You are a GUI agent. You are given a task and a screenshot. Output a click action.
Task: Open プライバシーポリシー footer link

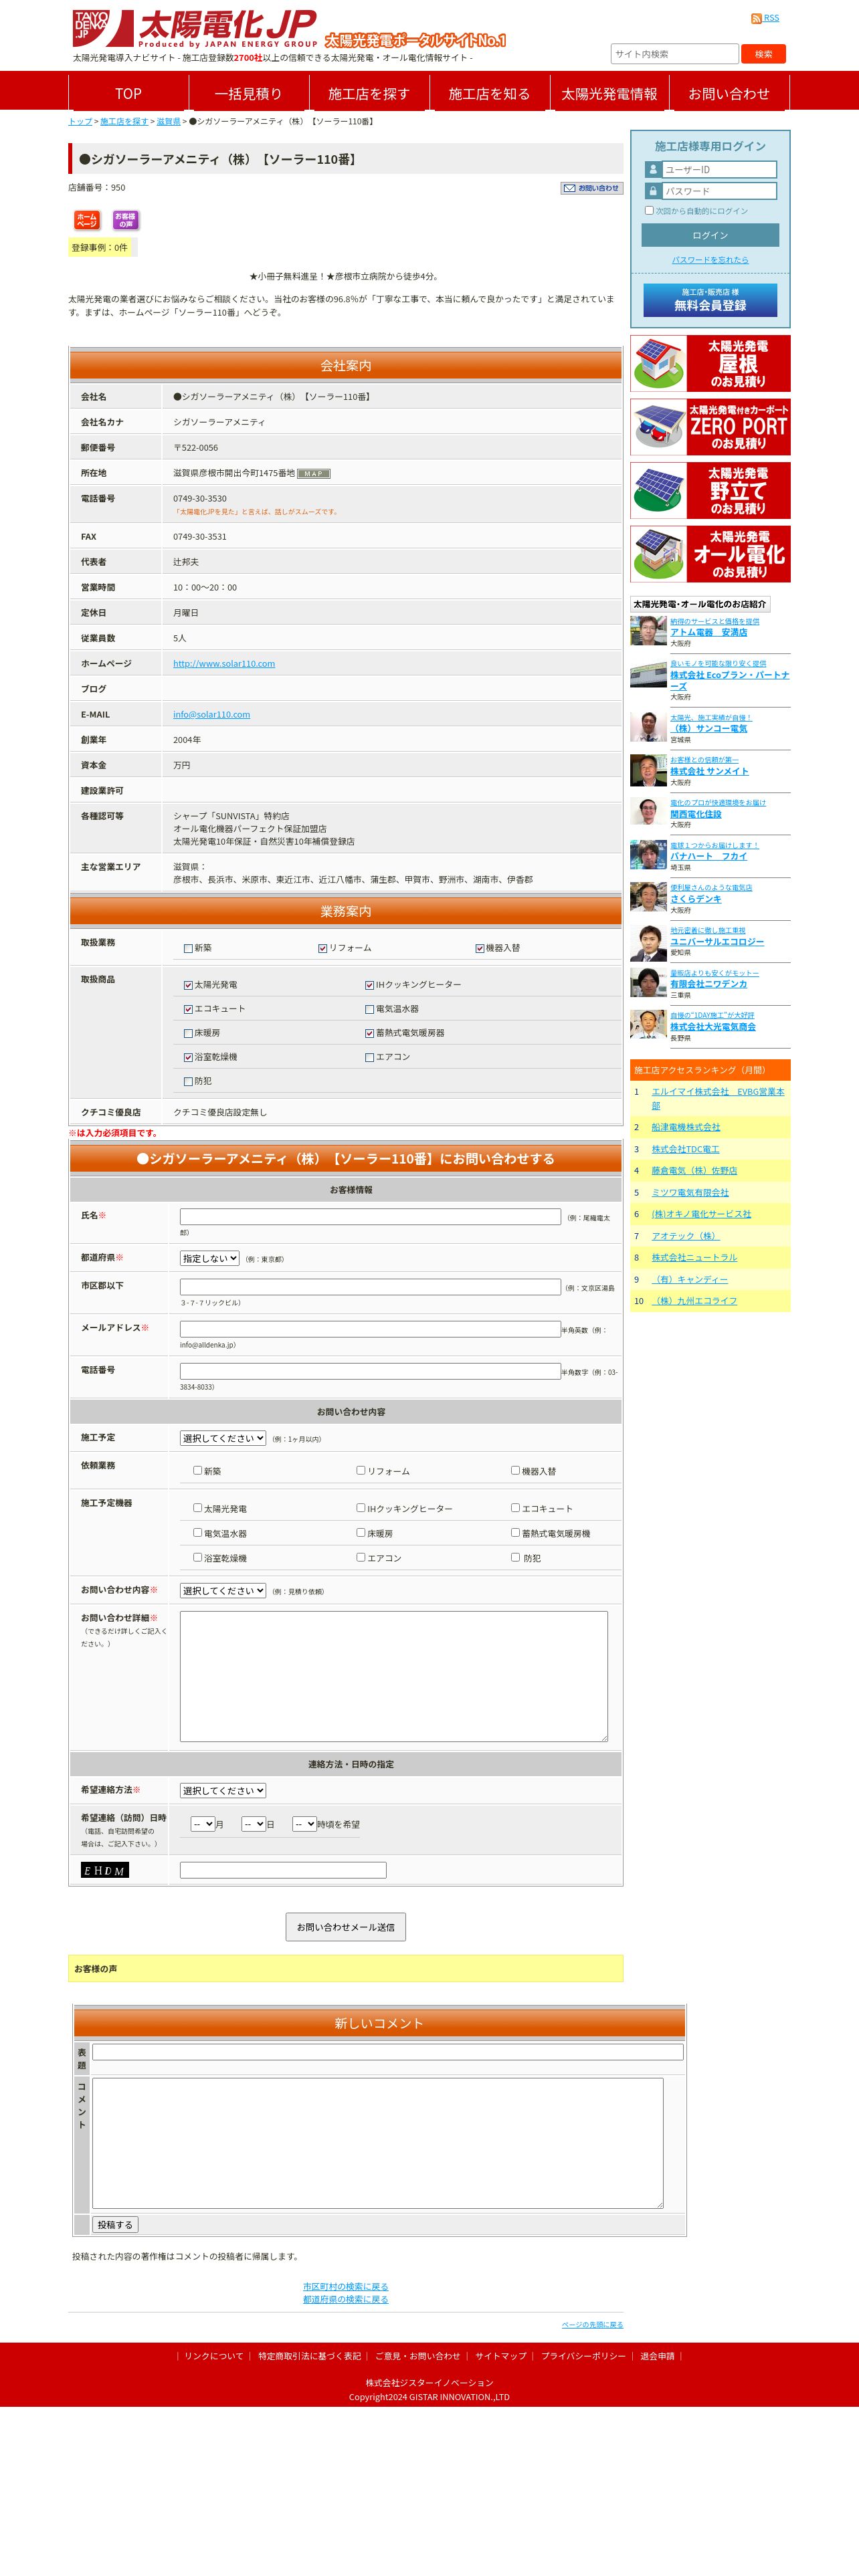[583, 2356]
